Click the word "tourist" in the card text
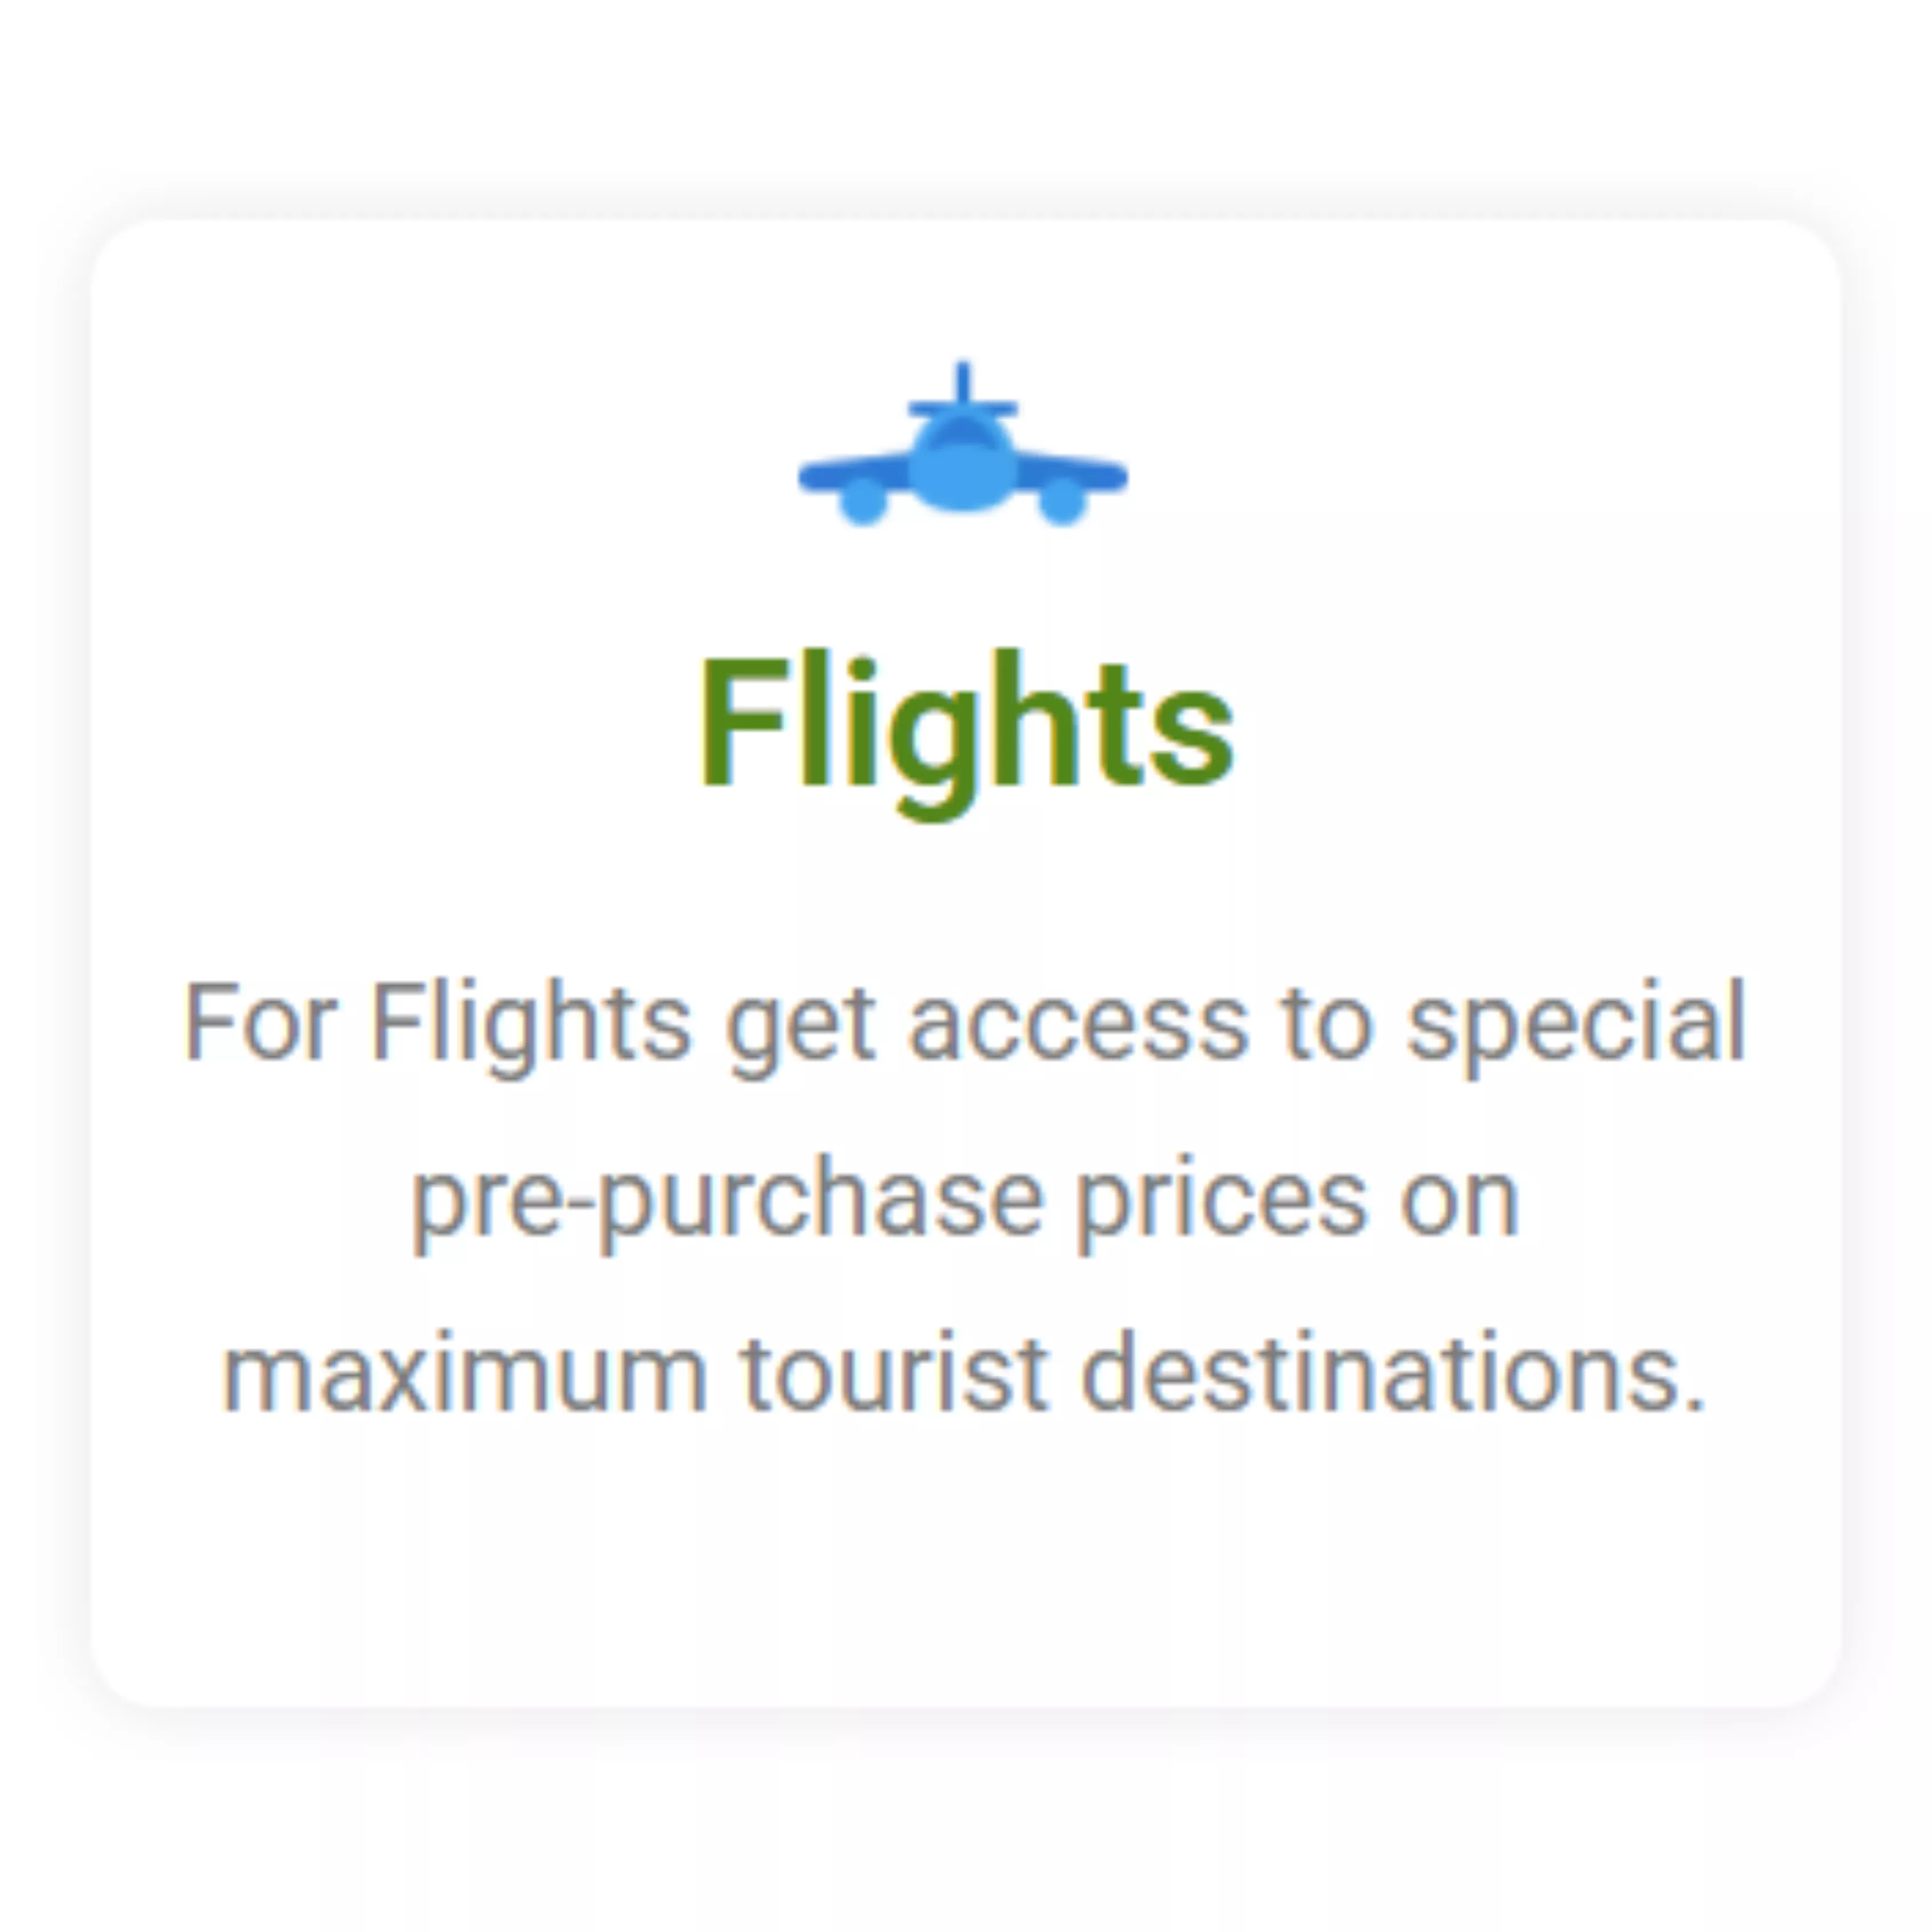Screen dimensions: 1932x1932 pyautogui.click(x=894, y=1373)
